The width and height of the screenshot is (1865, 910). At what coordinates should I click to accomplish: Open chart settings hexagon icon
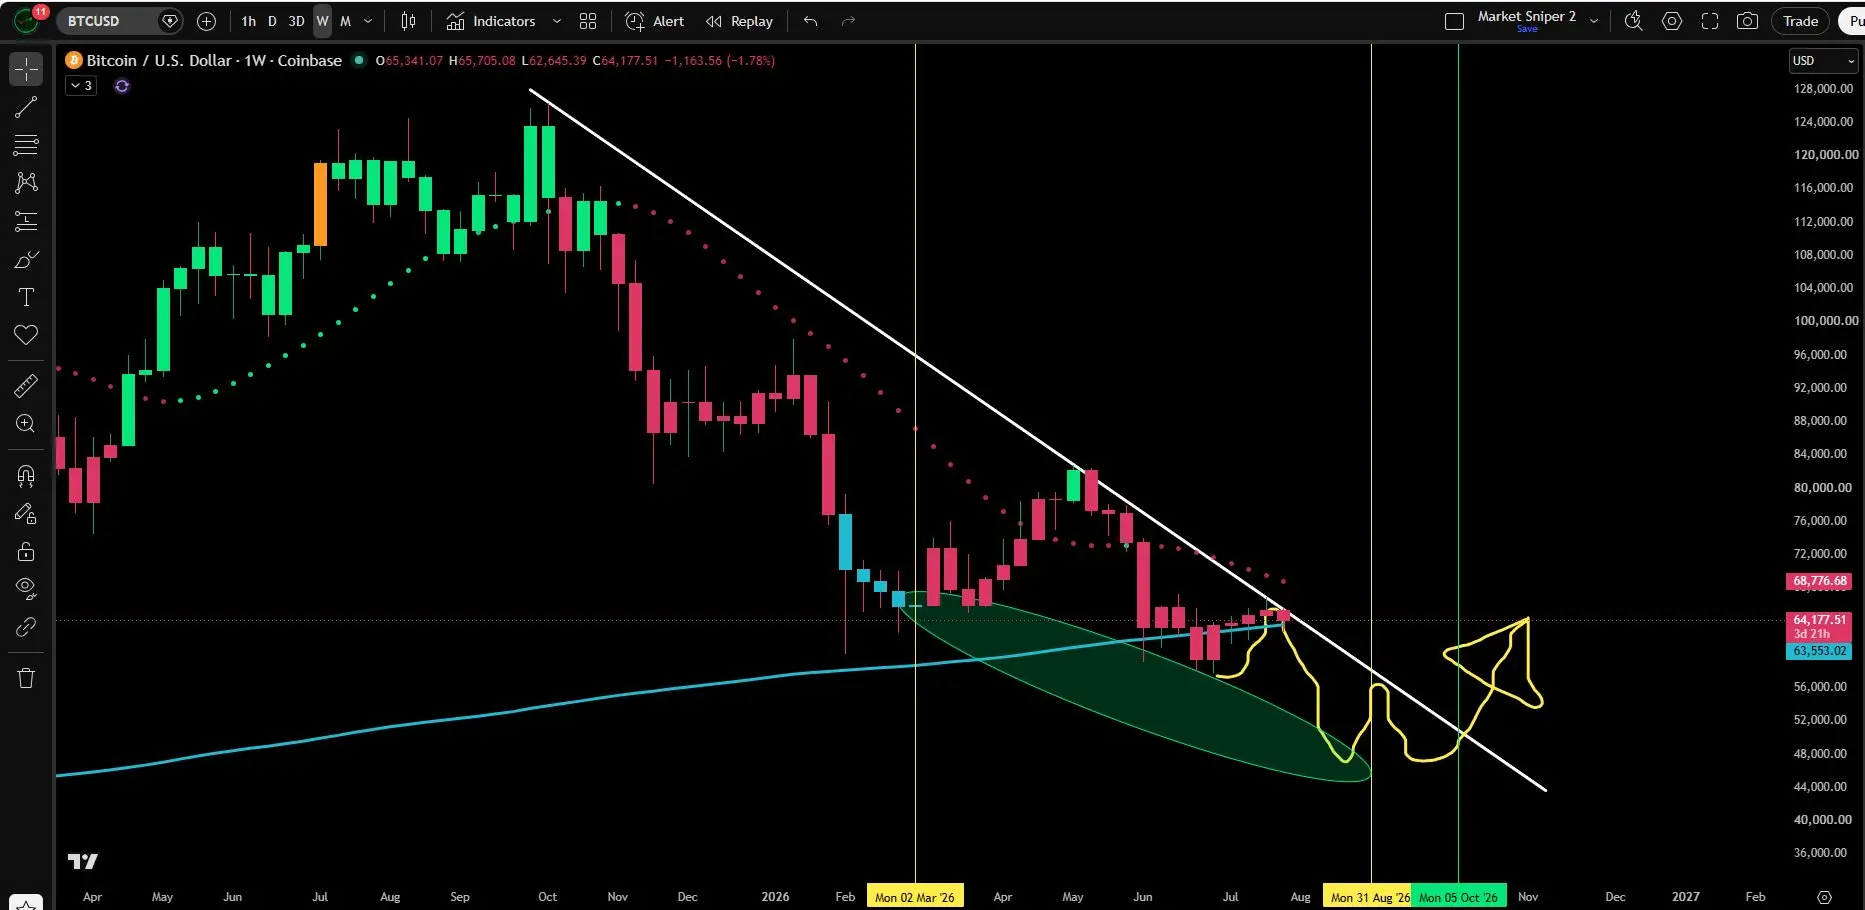1672,21
